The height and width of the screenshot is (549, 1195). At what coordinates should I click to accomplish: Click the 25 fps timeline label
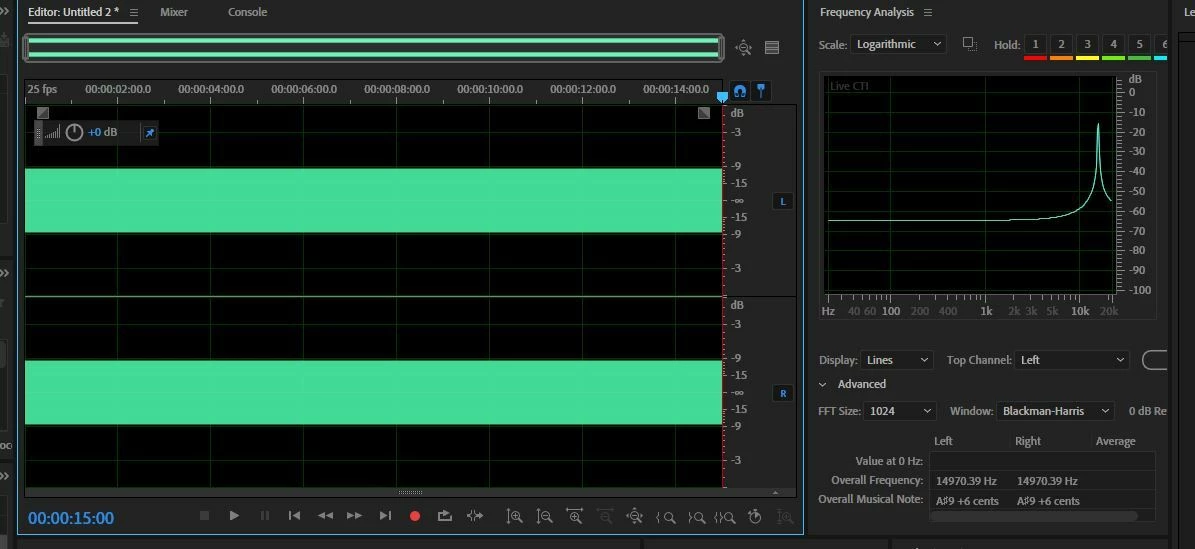(x=43, y=89)
